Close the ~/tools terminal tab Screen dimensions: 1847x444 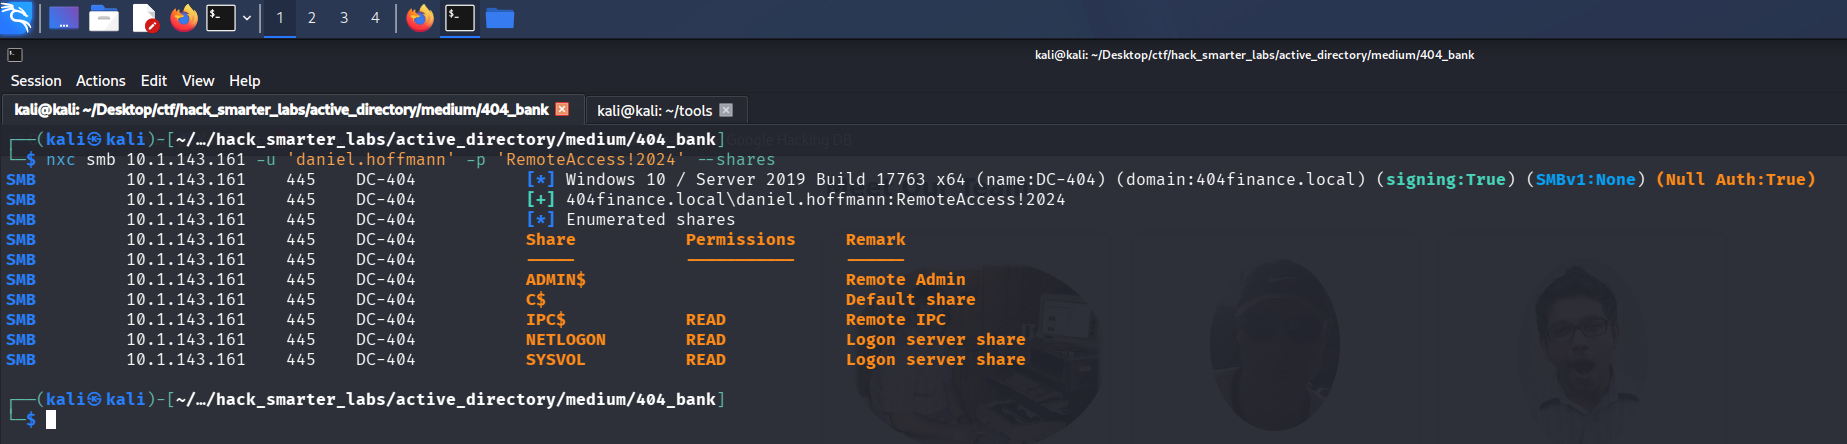(726, 110)
